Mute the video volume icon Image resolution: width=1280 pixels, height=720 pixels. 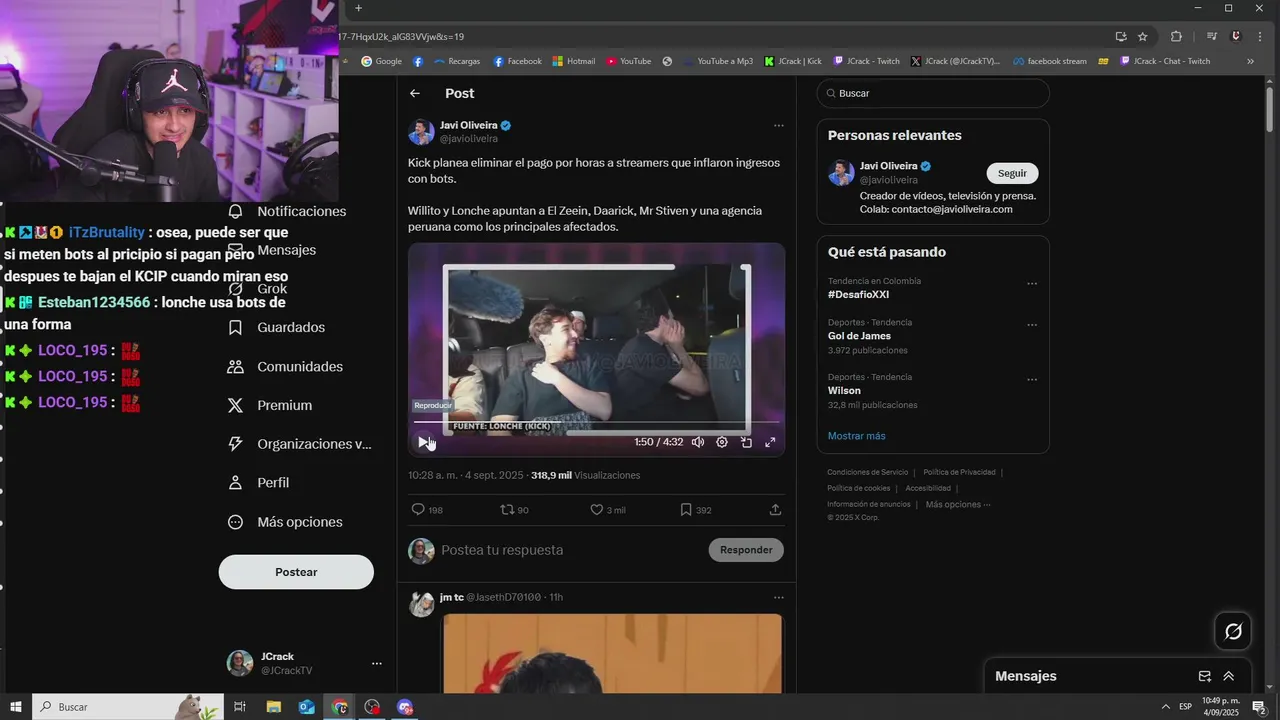(x=698, y=442)
